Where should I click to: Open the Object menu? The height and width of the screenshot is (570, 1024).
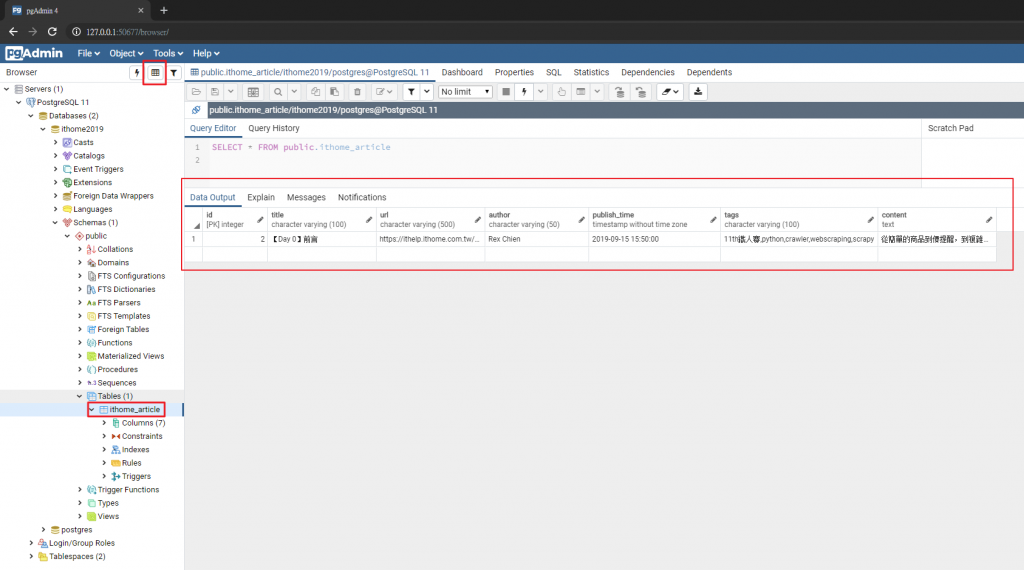(126, 54)
